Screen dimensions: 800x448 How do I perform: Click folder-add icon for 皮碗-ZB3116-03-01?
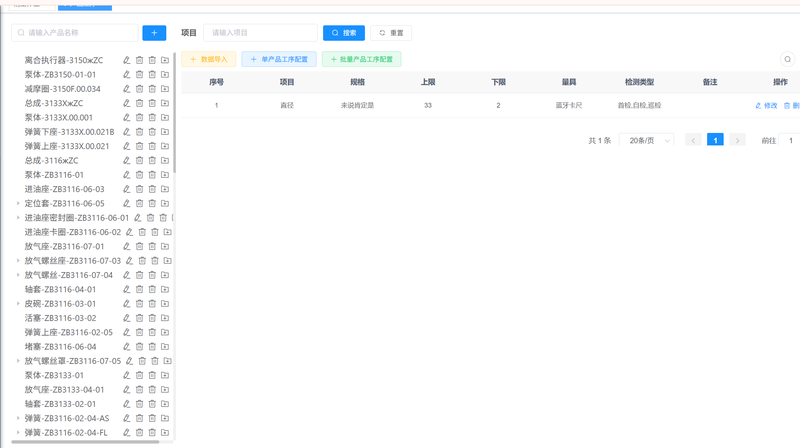pos(165,304)
